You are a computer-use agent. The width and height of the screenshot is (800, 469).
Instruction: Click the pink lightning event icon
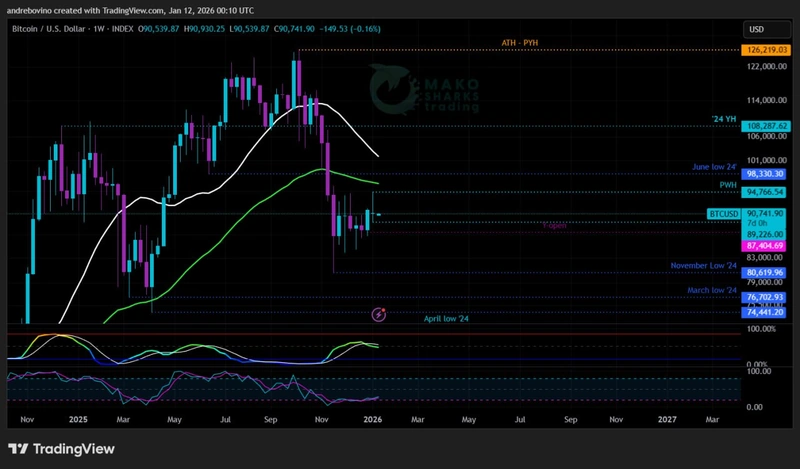click(379, 314)
